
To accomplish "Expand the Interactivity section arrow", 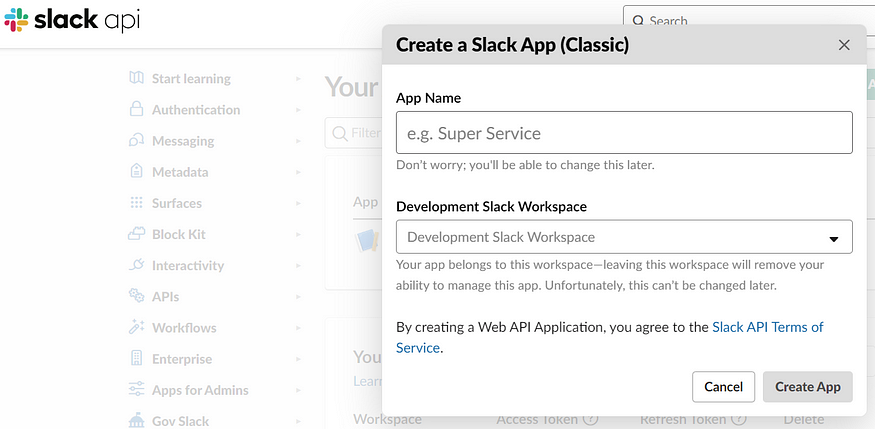I will pyautogui.click(x=299, y=266).
